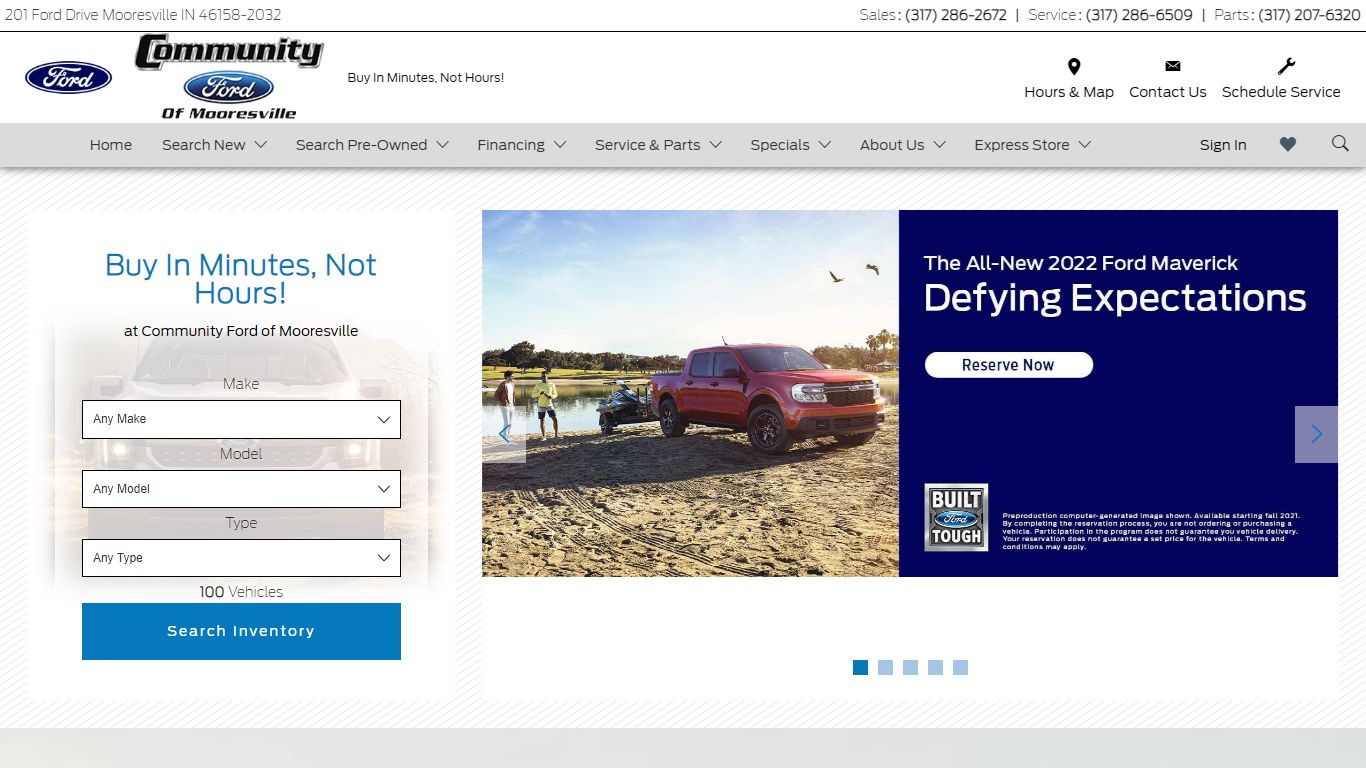Select the first carousel slide indicator
The image size is (1366, 768).
coord(860,667)
